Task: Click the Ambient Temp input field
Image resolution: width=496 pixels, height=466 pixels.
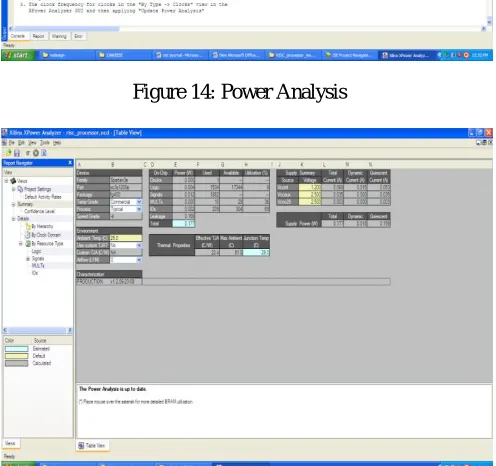Action: (126, 238)
